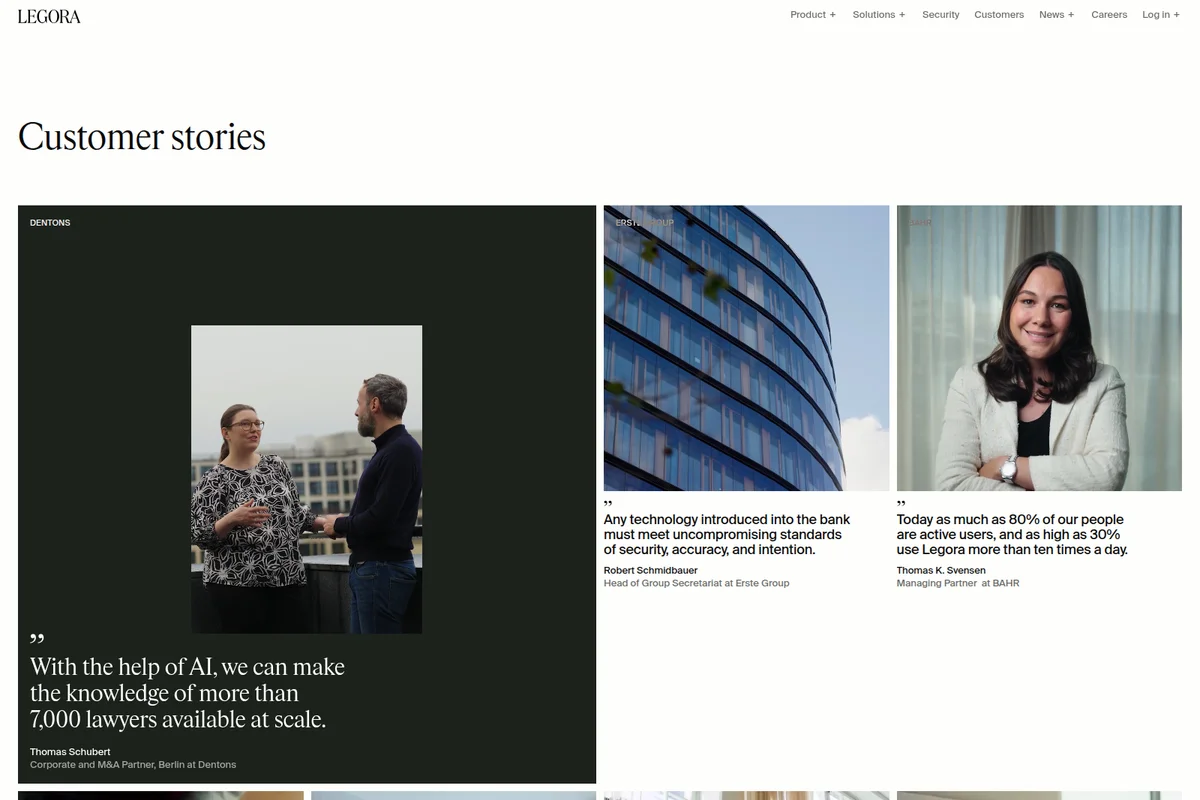This screenshot has width=1200, height=800.
Task: Click the BAHR label on the portrait card
Action: click(918, 222)
